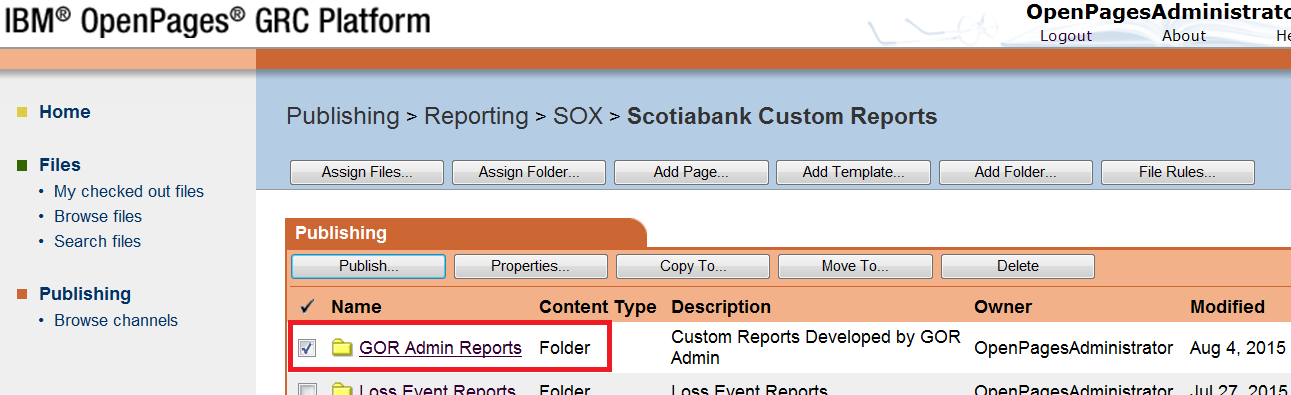This screenshot has width=1291, height=395.
Task: Open My checked out files
Action: tap(129, 191)
